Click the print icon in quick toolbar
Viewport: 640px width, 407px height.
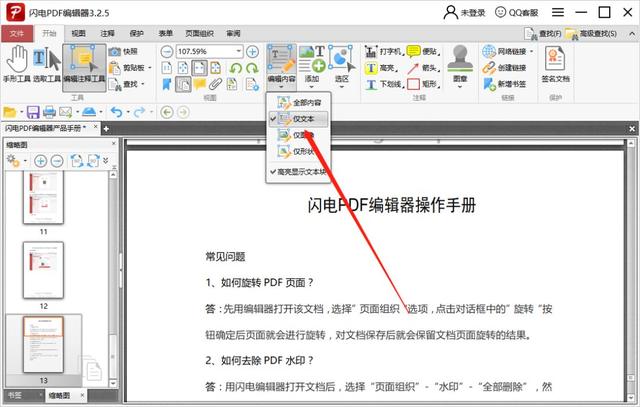click(x=49, y=112)
